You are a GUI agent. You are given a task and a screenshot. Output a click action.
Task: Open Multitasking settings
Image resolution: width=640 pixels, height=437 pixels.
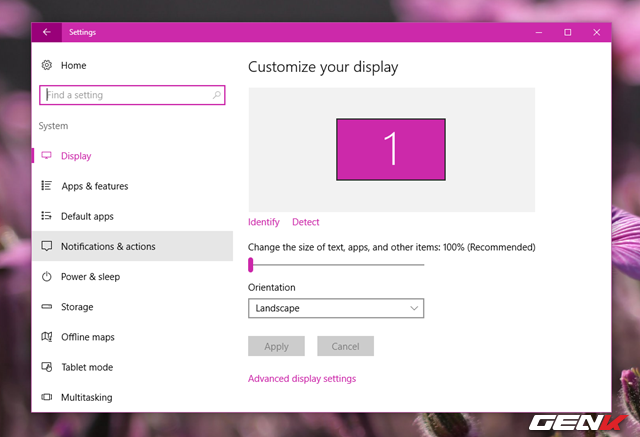132,397
